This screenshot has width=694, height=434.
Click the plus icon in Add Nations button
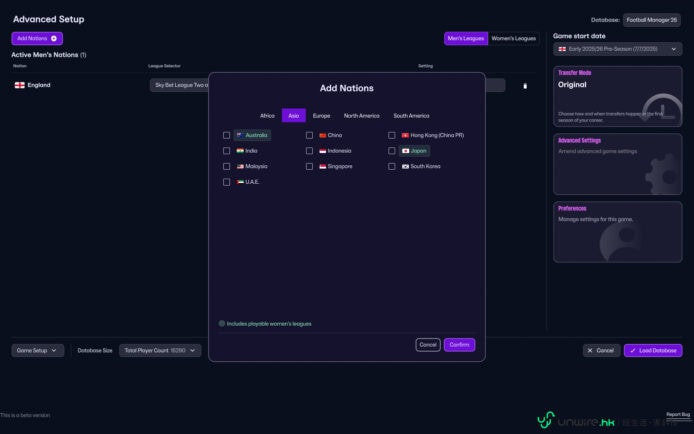[54, 38]
